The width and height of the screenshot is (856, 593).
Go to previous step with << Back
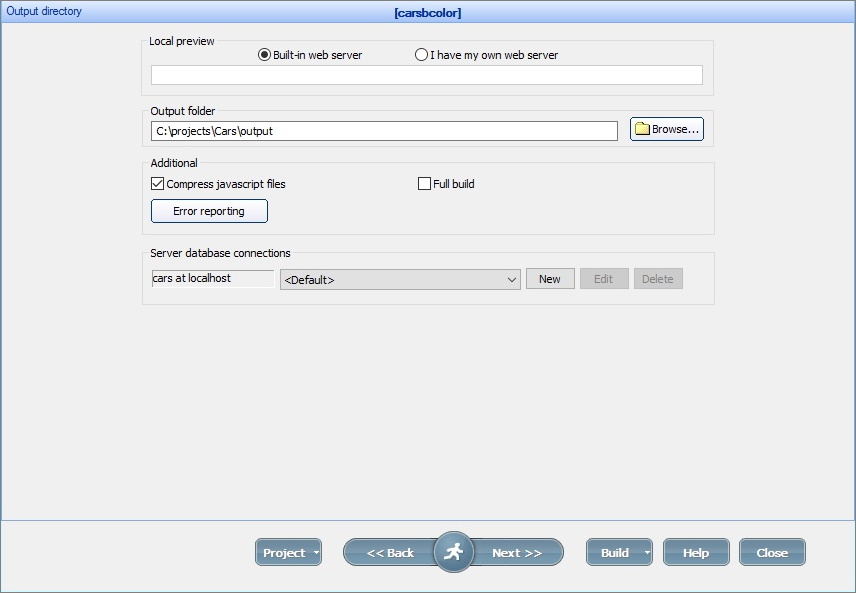click(x=390, y=553)
